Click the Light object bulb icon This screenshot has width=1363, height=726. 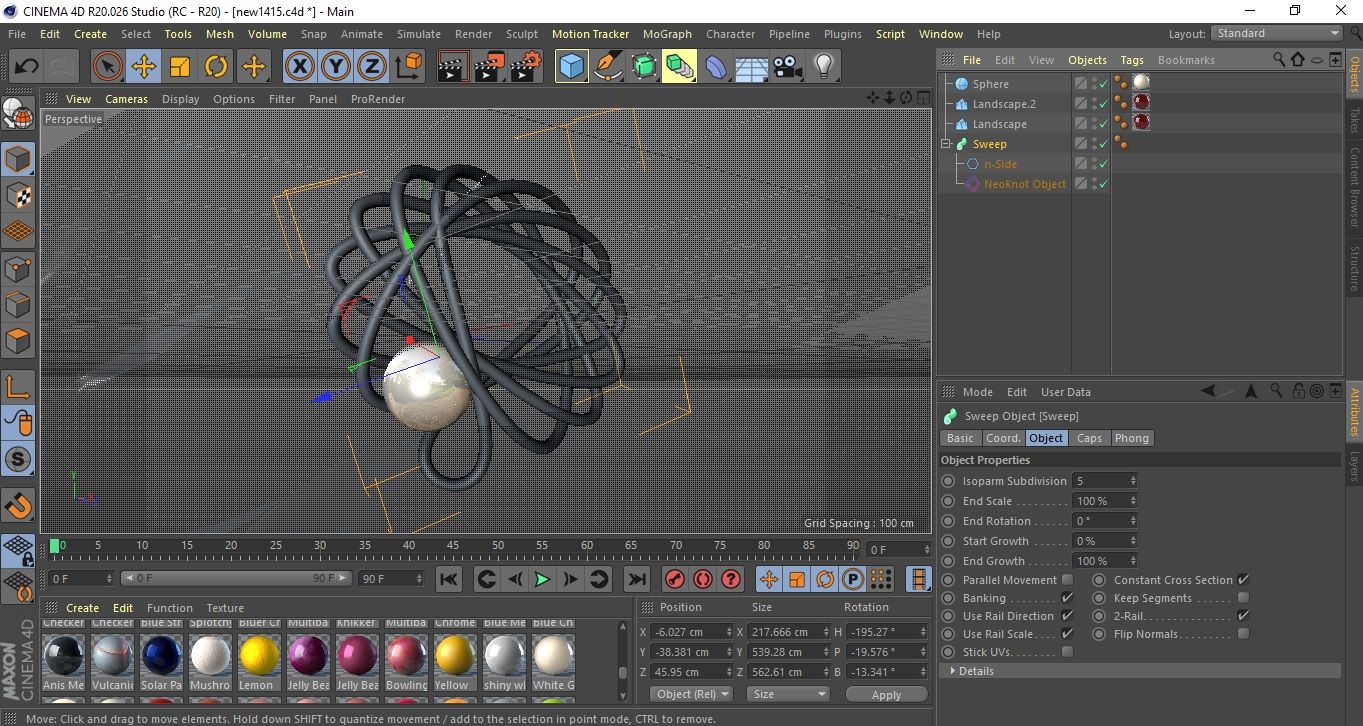(x=823, y=67)
